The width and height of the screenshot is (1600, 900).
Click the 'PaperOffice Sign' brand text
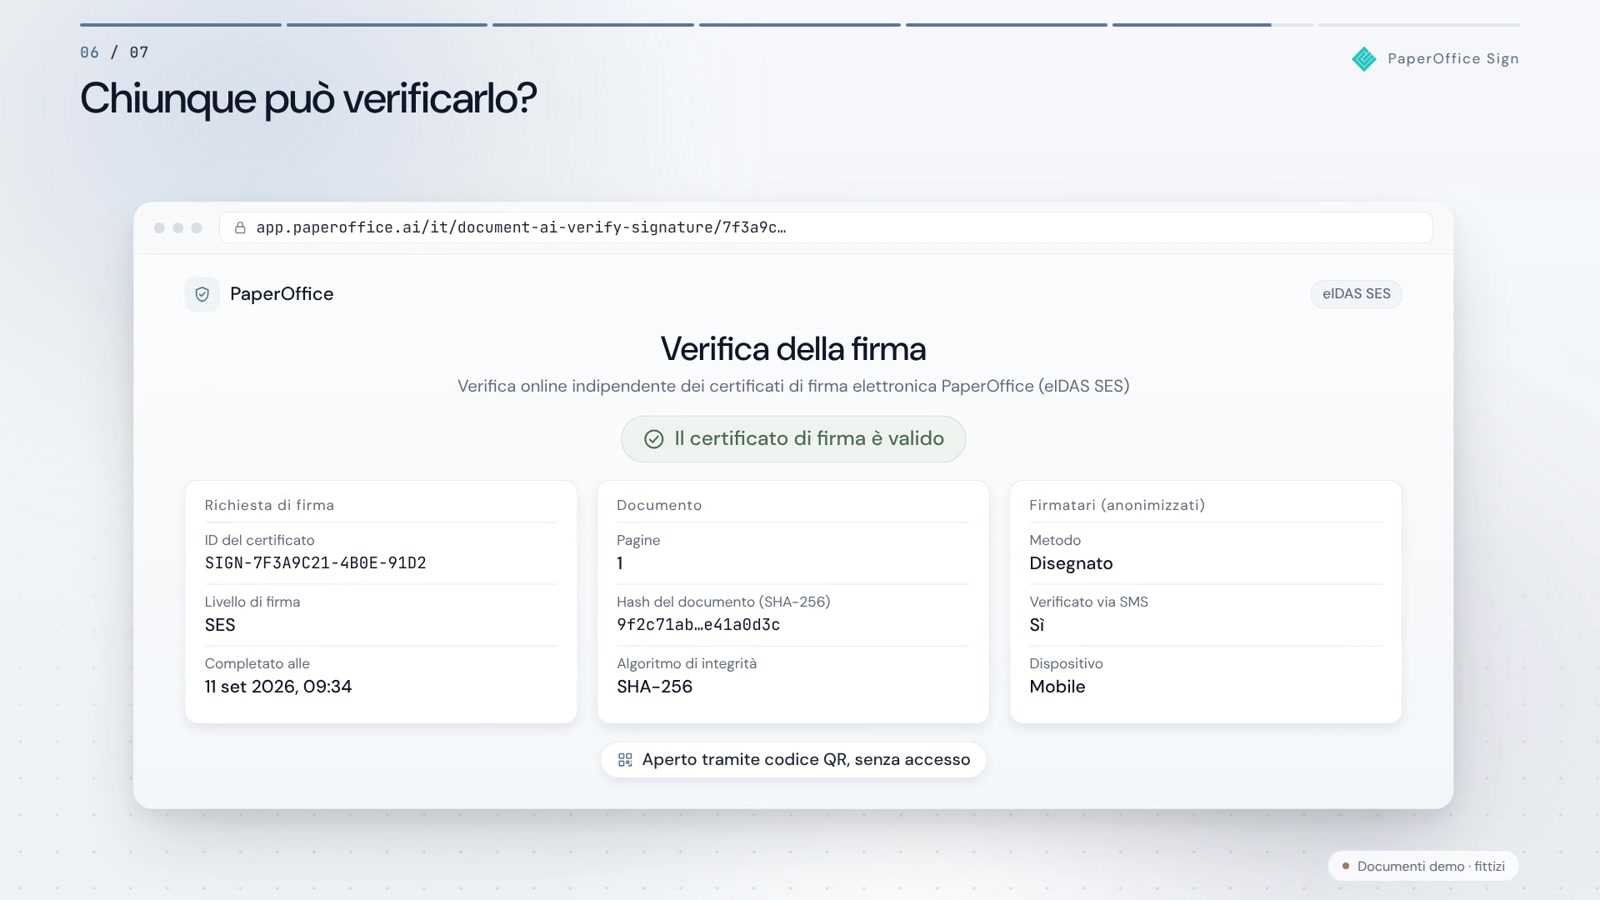(x=1453, y=59)
